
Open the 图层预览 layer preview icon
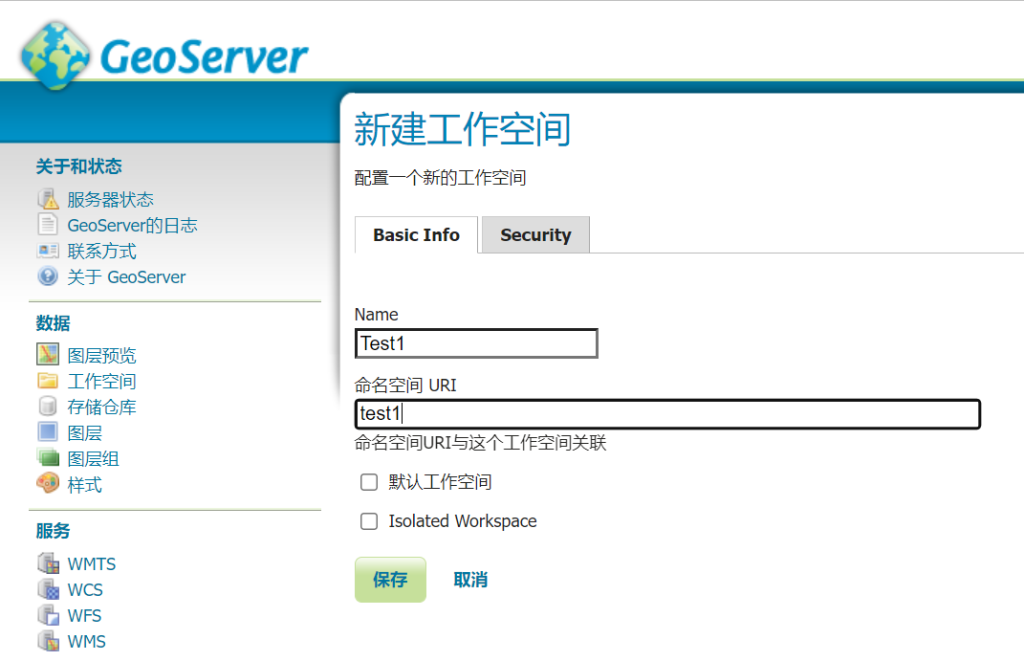click(48, 355)
